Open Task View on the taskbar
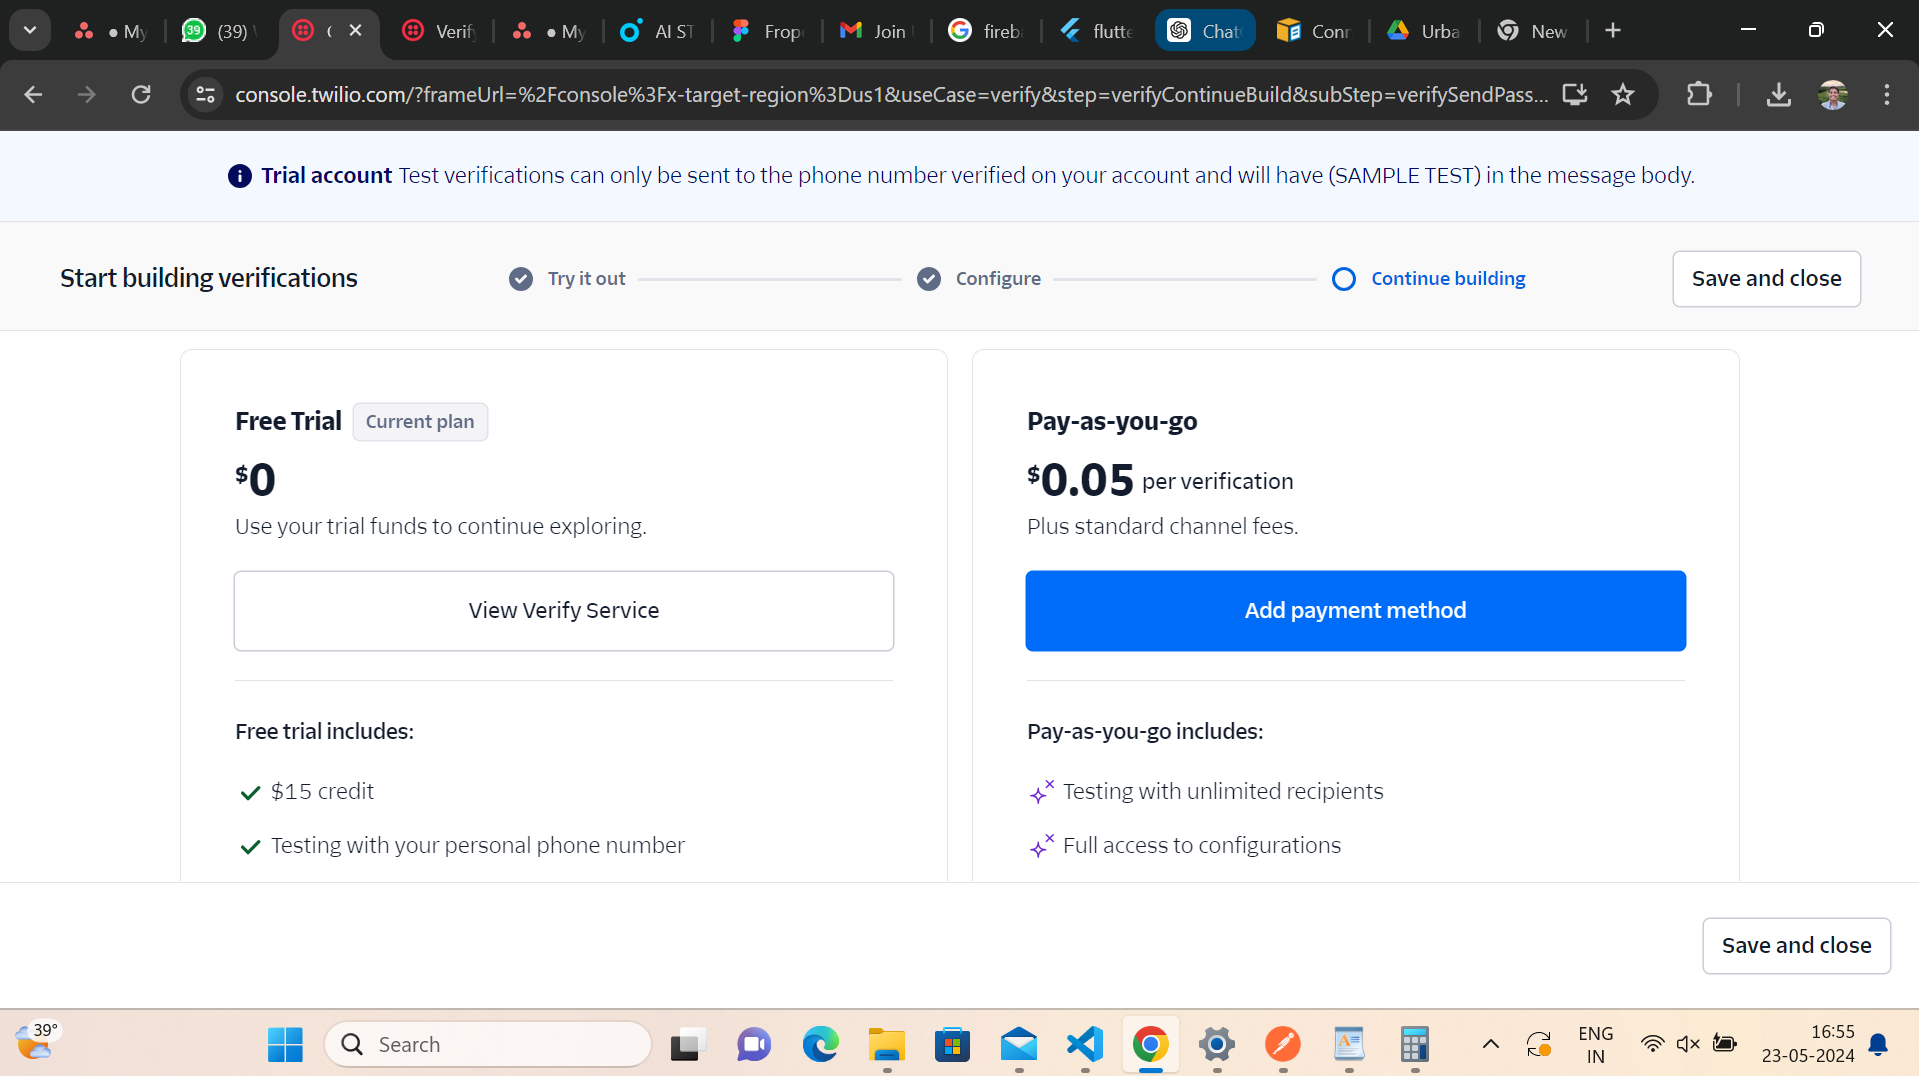This screenshot has height=1076, width=1919. [688, 1044]
